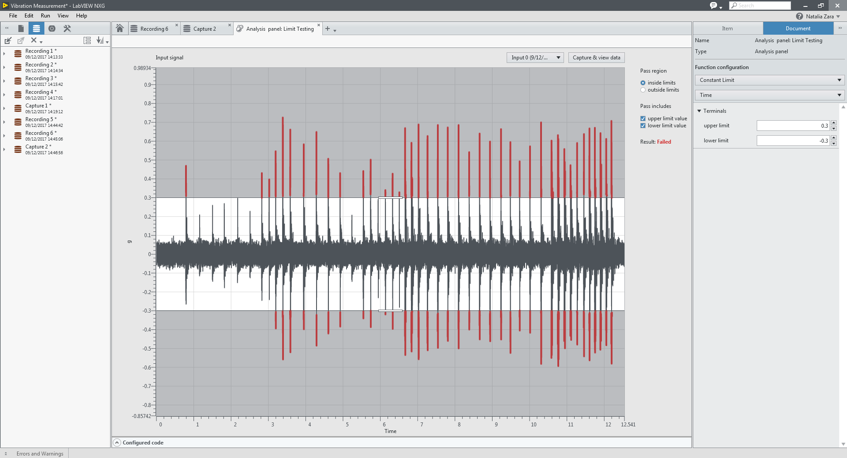
Task: Click the capture camera icon in the navigation pane
Action: click(52, 29)
